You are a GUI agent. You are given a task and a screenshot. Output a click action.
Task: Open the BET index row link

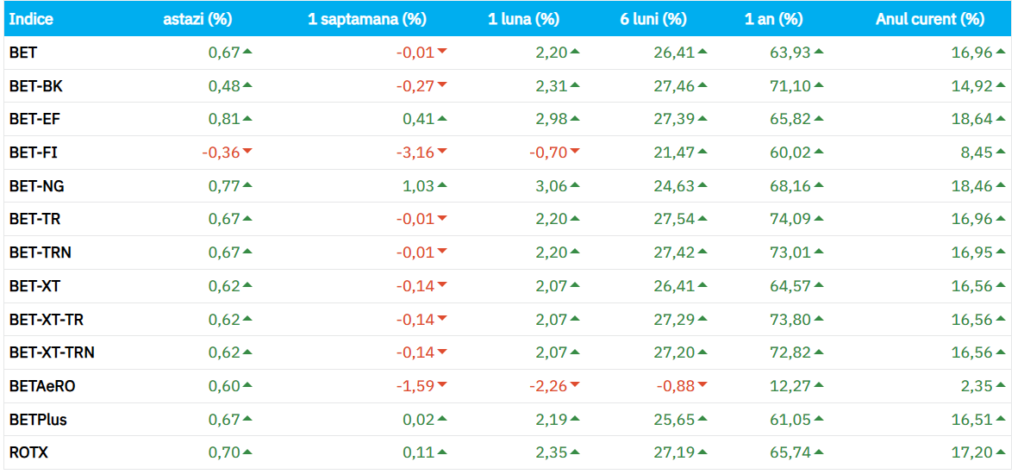click(22, 53)
